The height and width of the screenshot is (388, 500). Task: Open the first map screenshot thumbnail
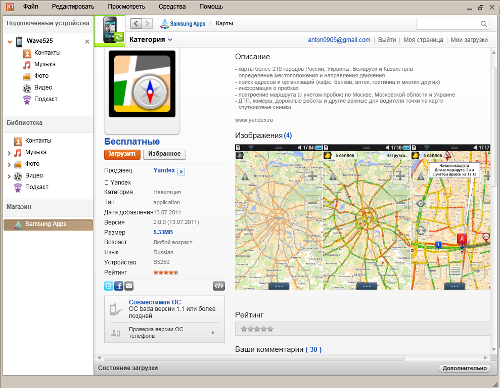279,217
